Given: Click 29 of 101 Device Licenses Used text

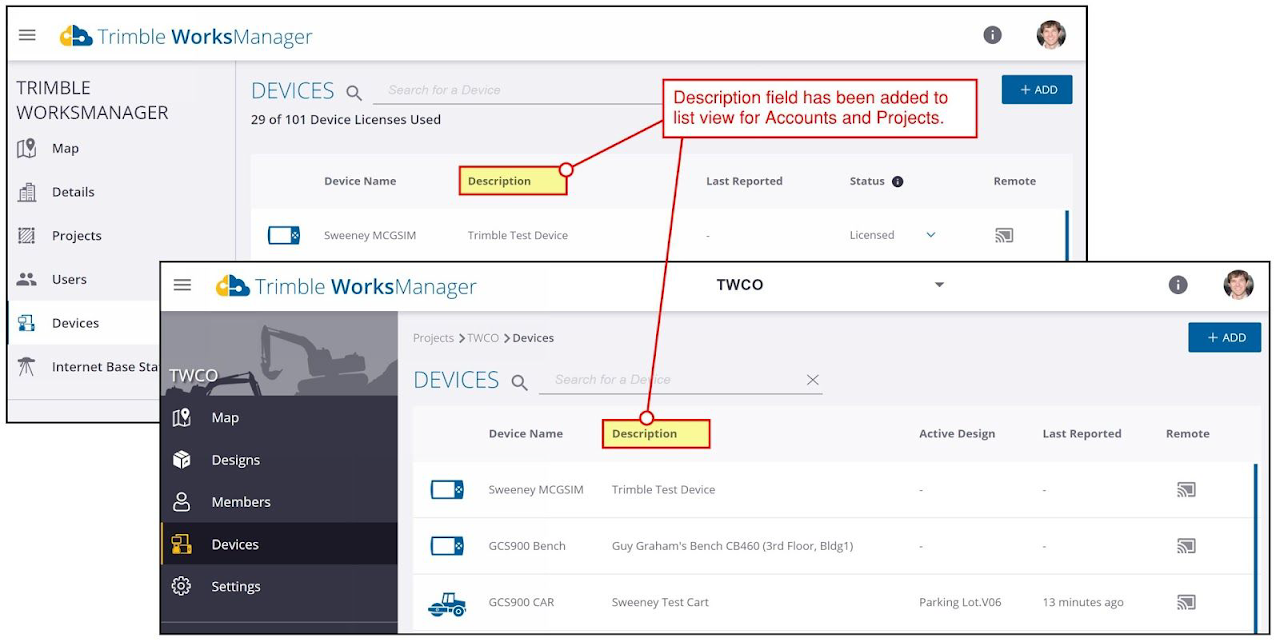Looking at the screenshot, I should coord(346,120).
